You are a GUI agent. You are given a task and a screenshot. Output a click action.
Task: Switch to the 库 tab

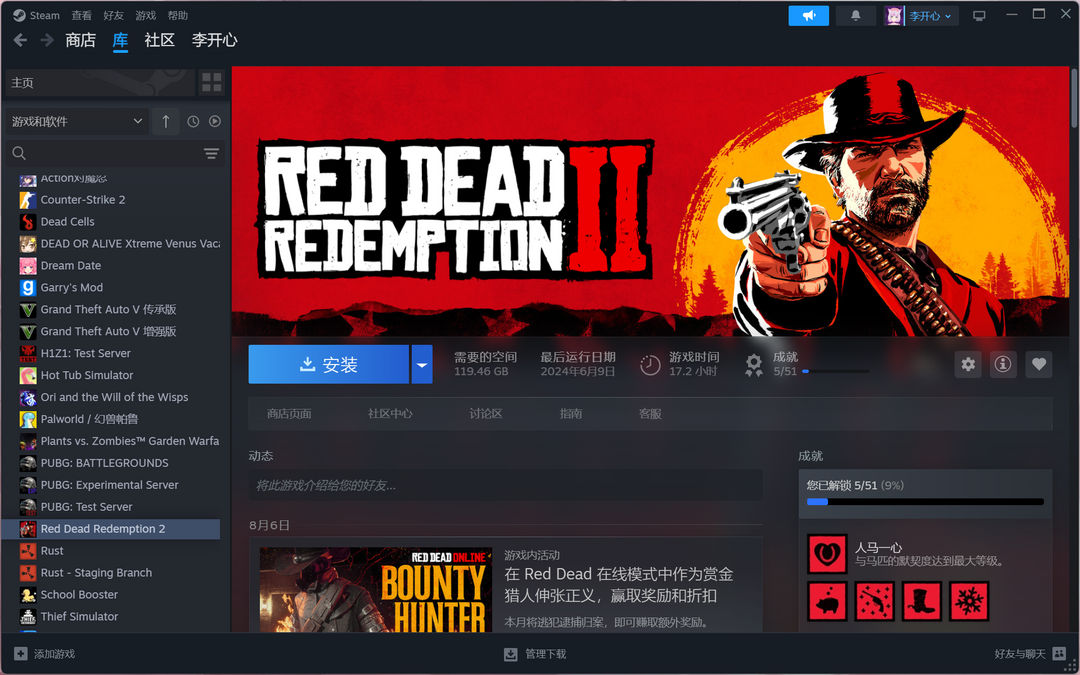click(x=120, y=41)
